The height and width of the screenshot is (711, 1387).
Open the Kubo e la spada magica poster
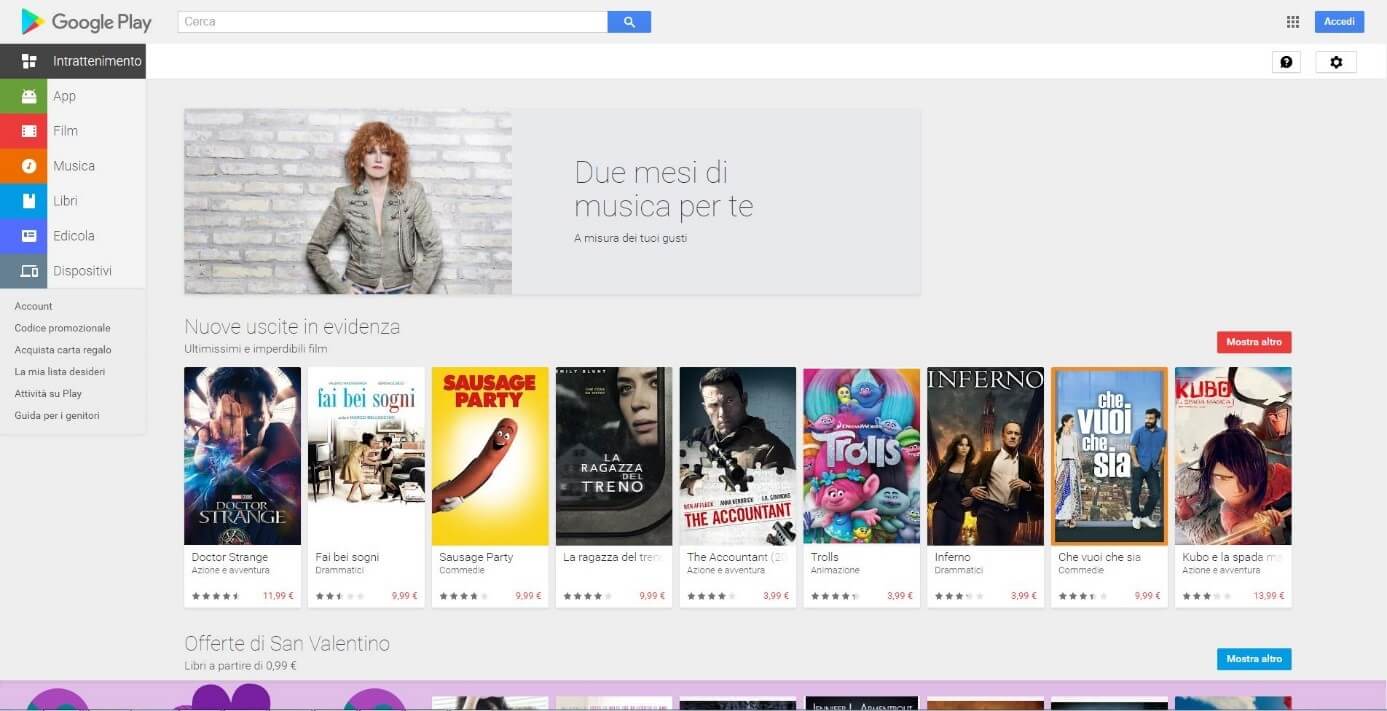[1233, 456]
